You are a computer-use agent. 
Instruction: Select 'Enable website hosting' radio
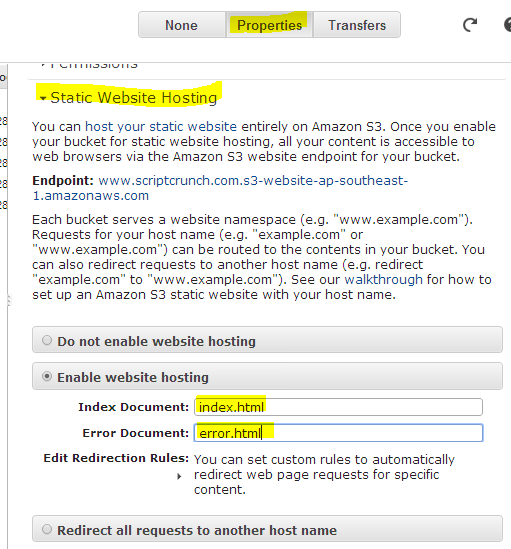(x=47, y=376)
